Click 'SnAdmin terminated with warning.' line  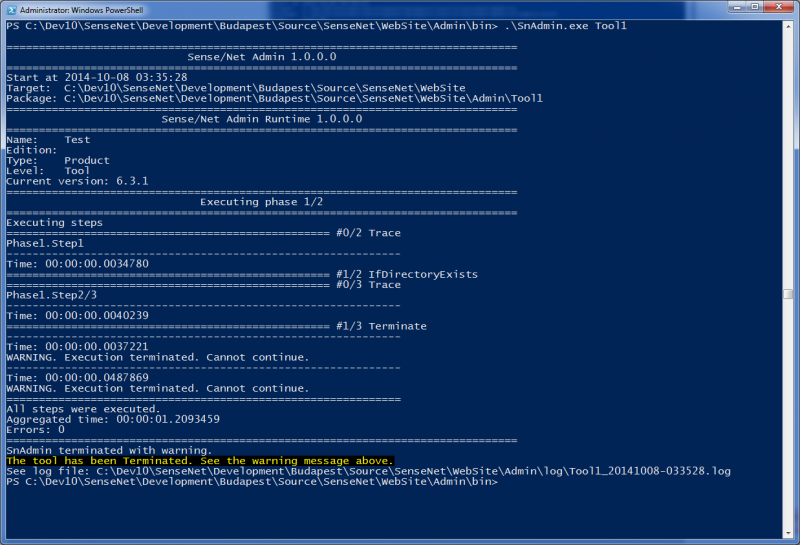[x=109, y=451]
